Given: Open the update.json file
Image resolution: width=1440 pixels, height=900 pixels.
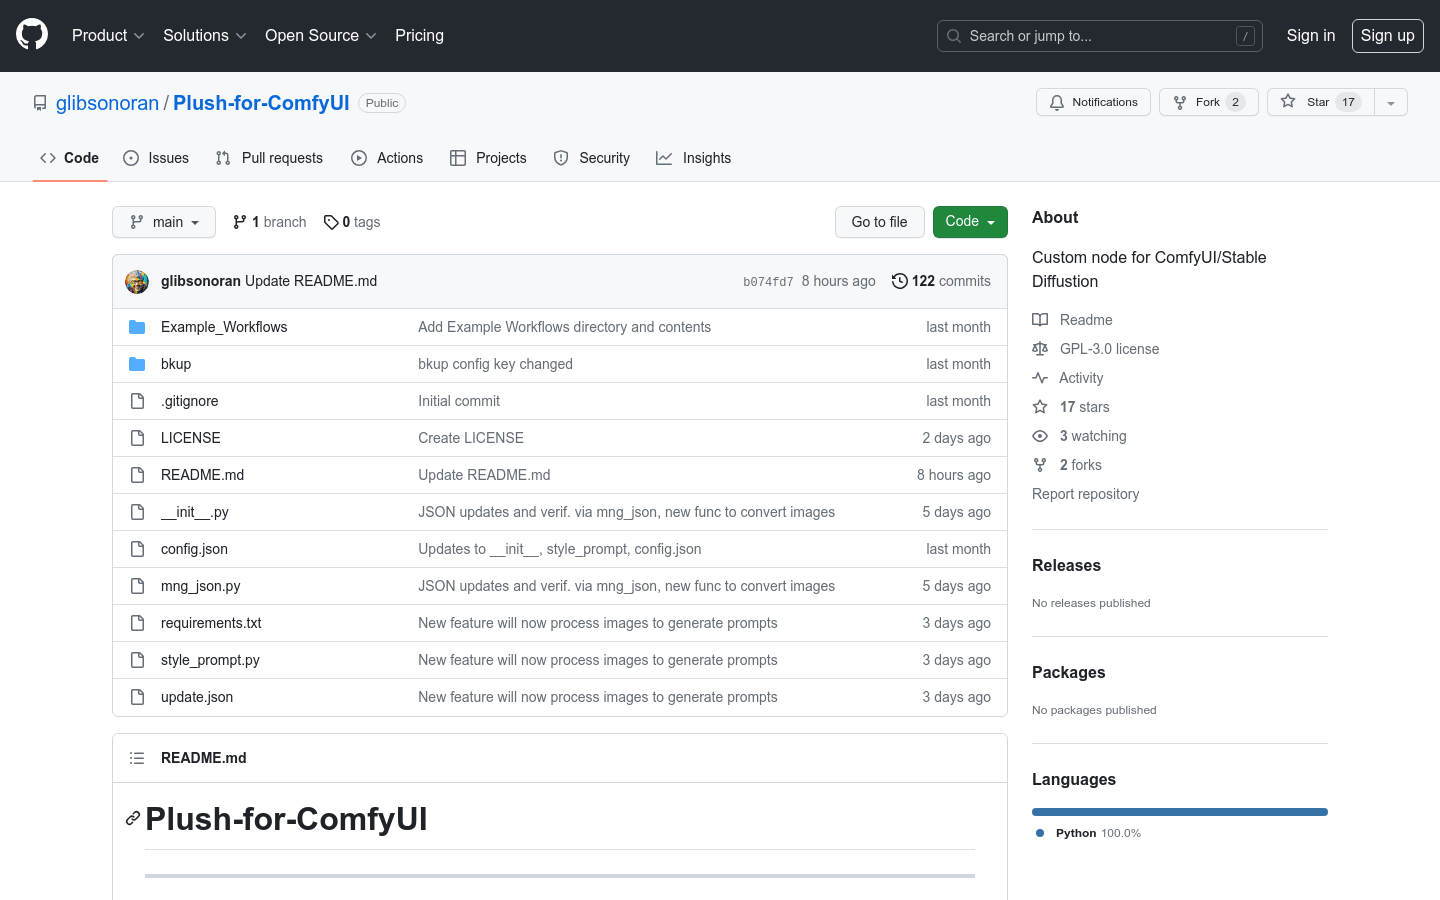Looking at the screenshot, I should click(x=197, y=697).
